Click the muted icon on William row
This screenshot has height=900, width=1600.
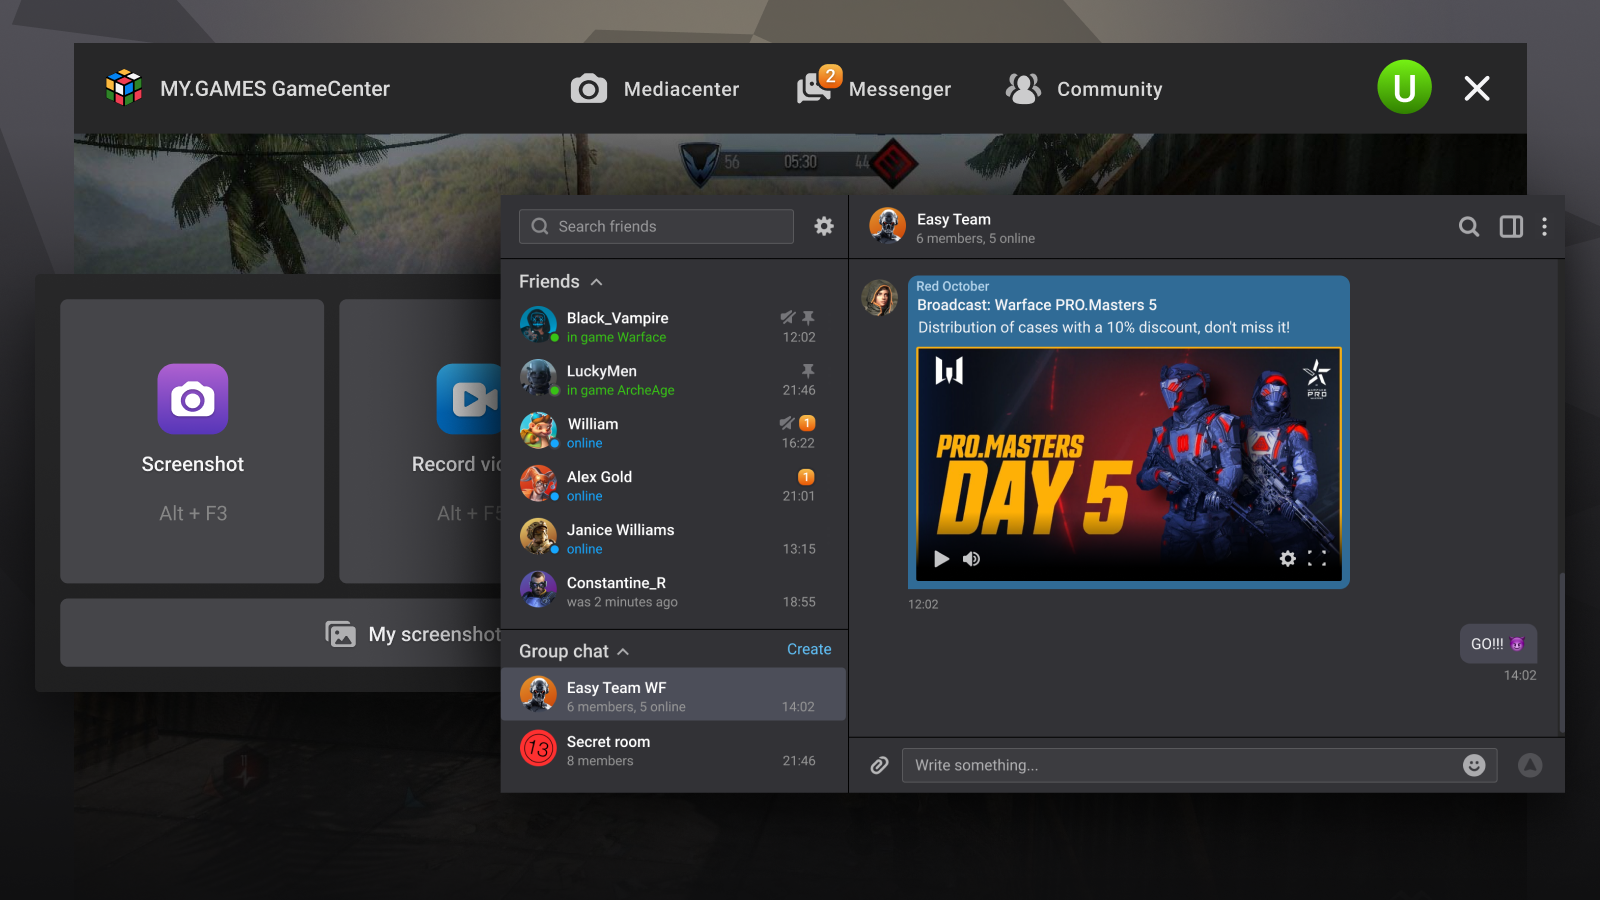click(787, 423)
